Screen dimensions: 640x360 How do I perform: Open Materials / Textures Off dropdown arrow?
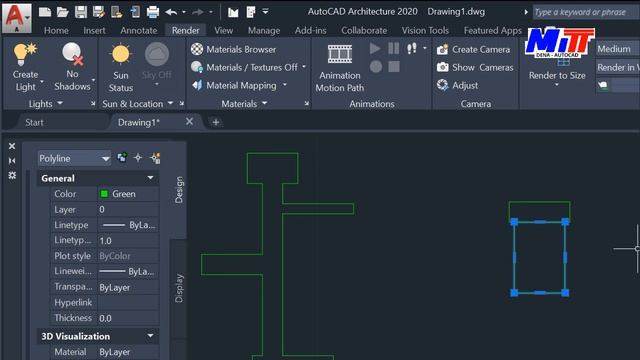pos(304,67)
